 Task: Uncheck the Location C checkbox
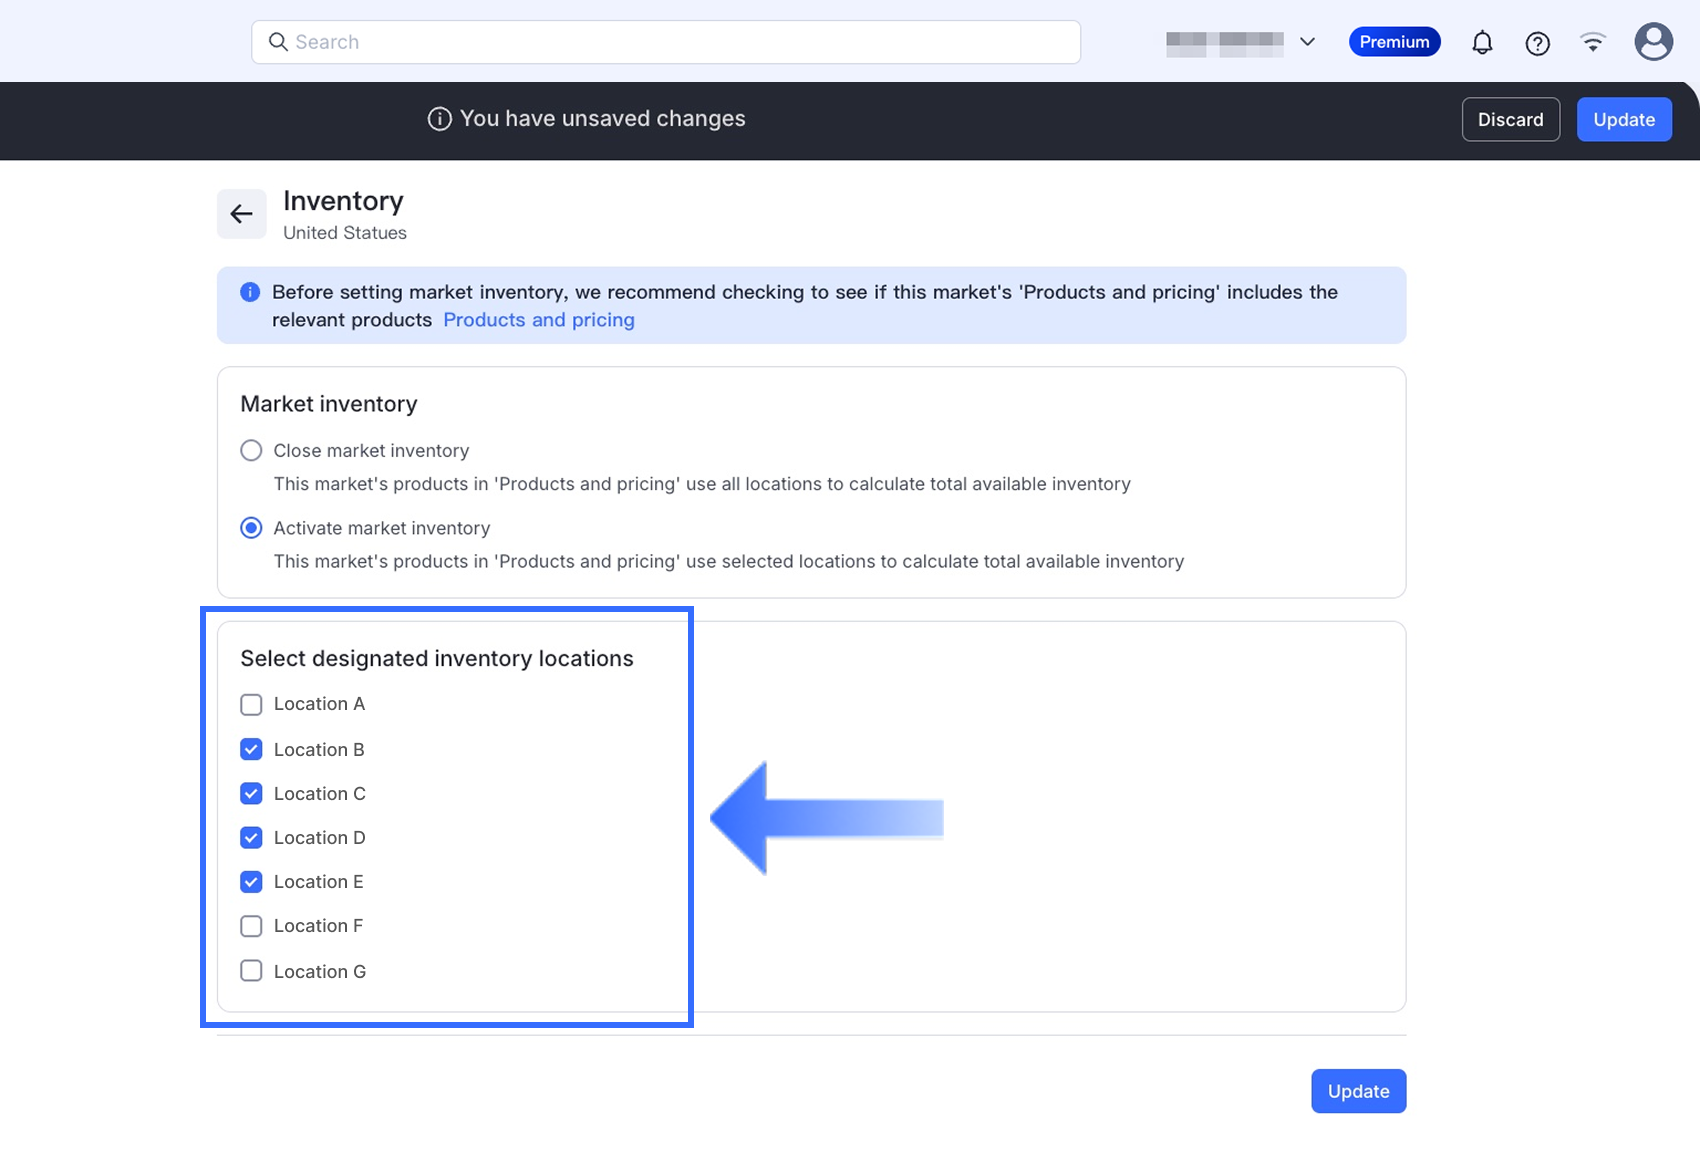click(251, 794)
